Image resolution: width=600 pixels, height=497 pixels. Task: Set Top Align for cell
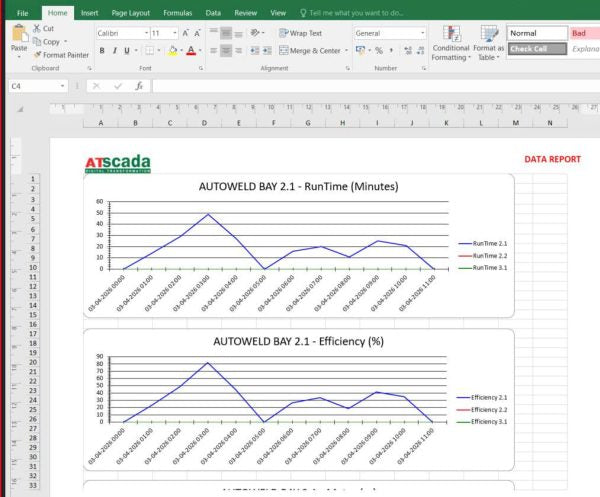pos(214,33)
